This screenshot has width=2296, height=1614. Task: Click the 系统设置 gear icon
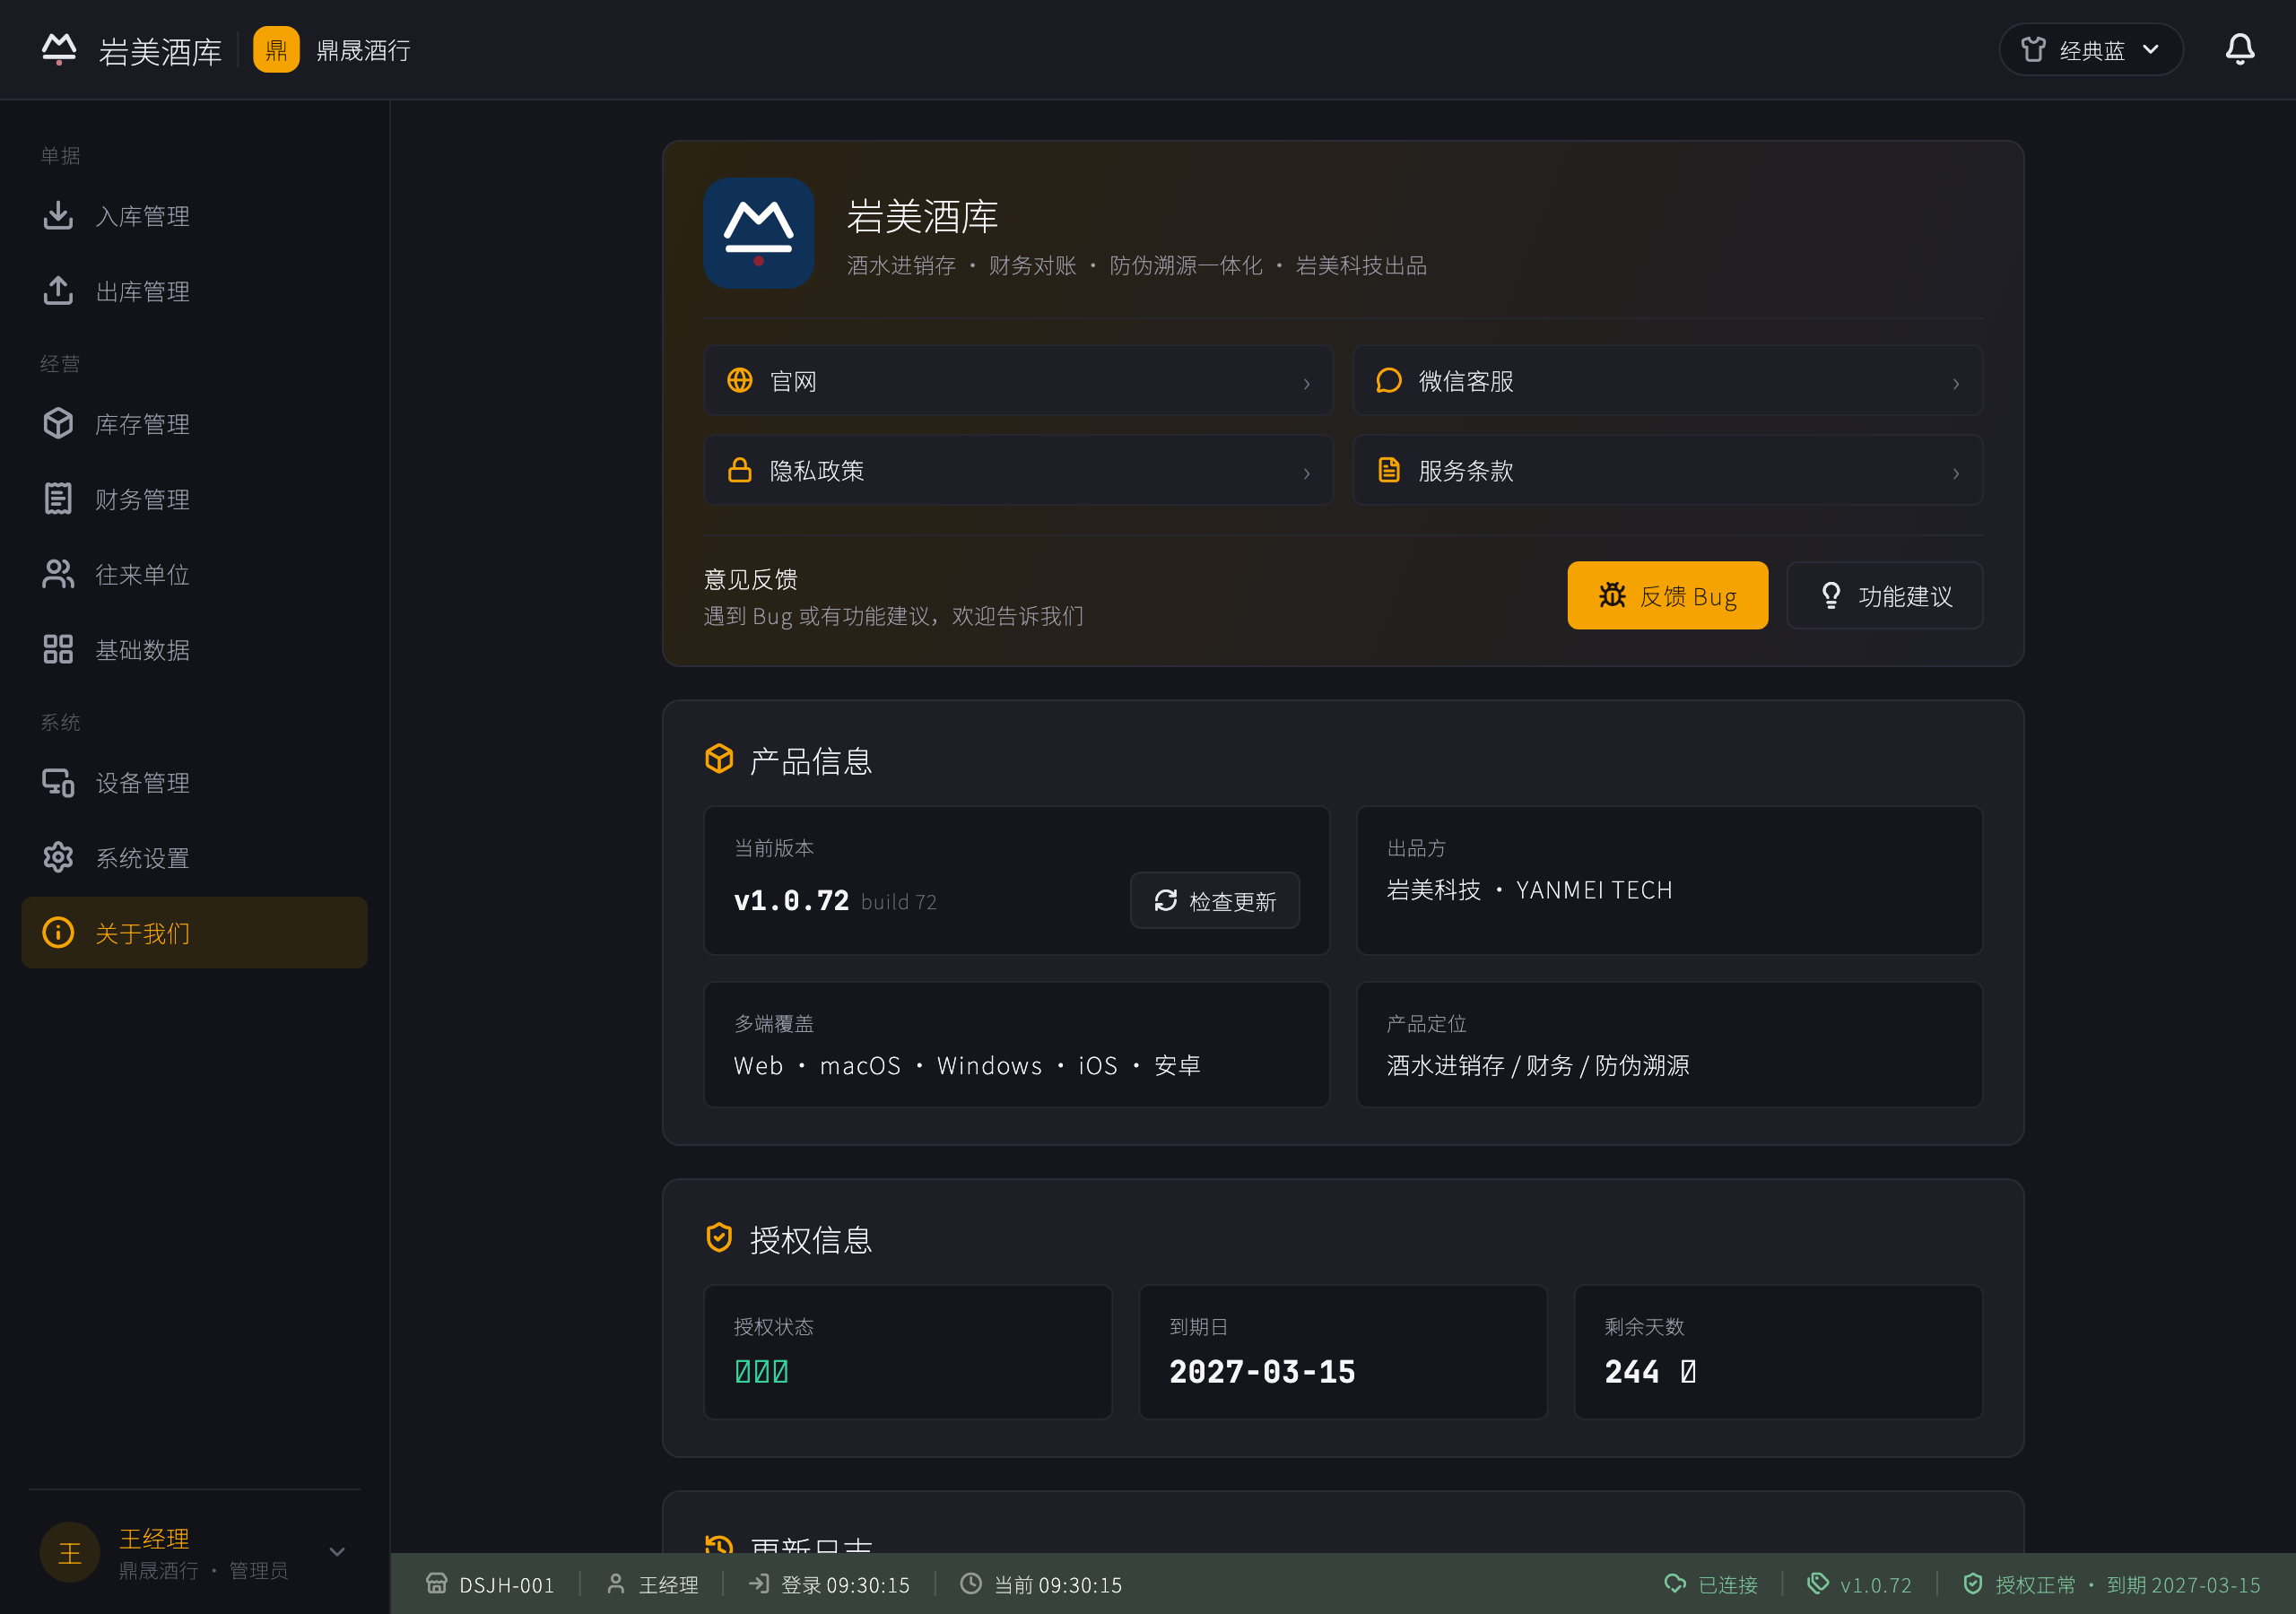click(x=58, y=857)
